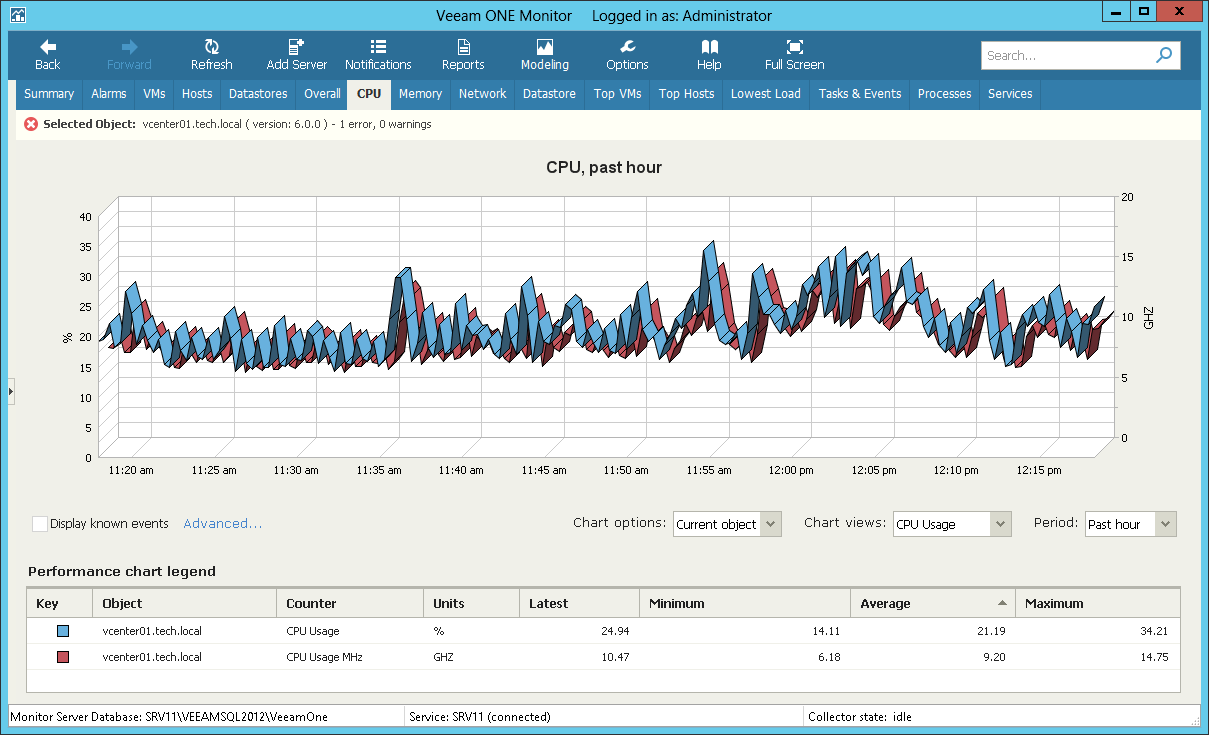This screenshot has height=735, width=1209.
Task: Sort legend by Counter column header
Action: [x=350, y=603]
